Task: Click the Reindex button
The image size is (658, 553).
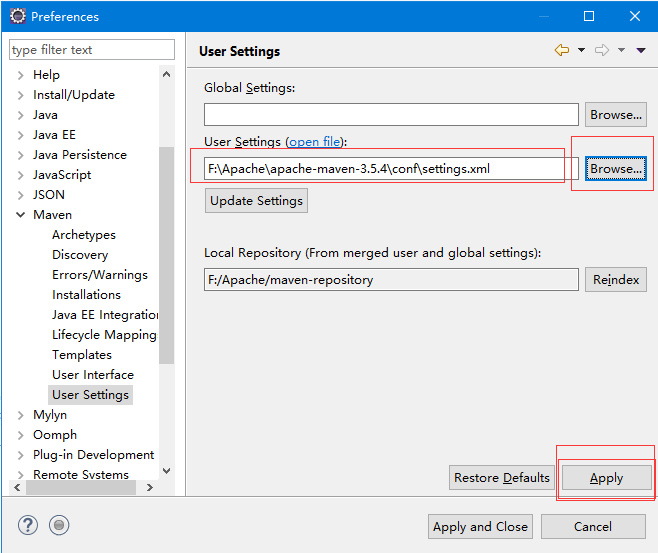Action: click(615, 280)
